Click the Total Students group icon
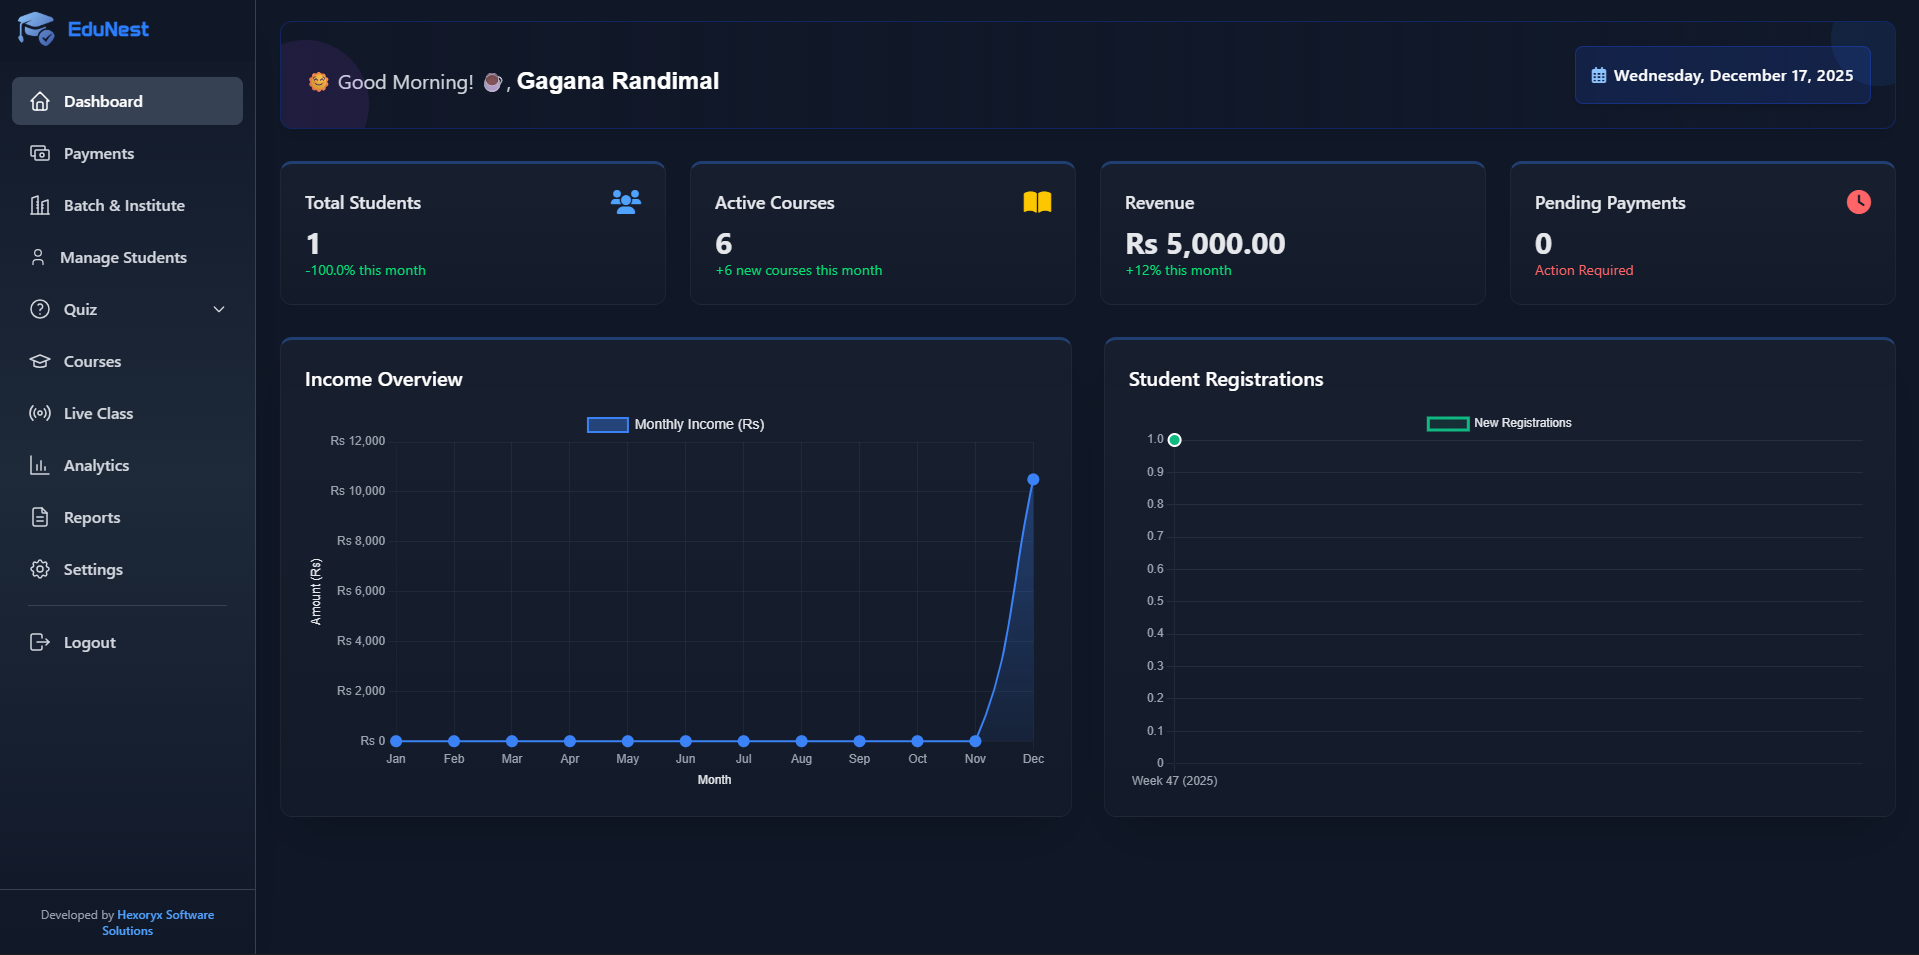Image resolution: width=1919 pixels, height=955 pixels. (x=625, y=201)
